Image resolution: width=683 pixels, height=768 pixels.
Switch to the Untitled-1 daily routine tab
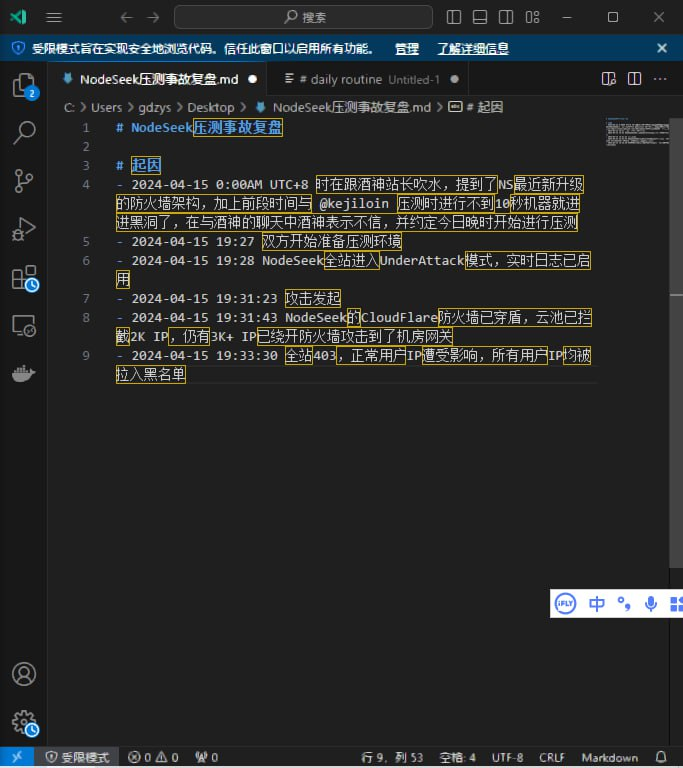[367, 79]
